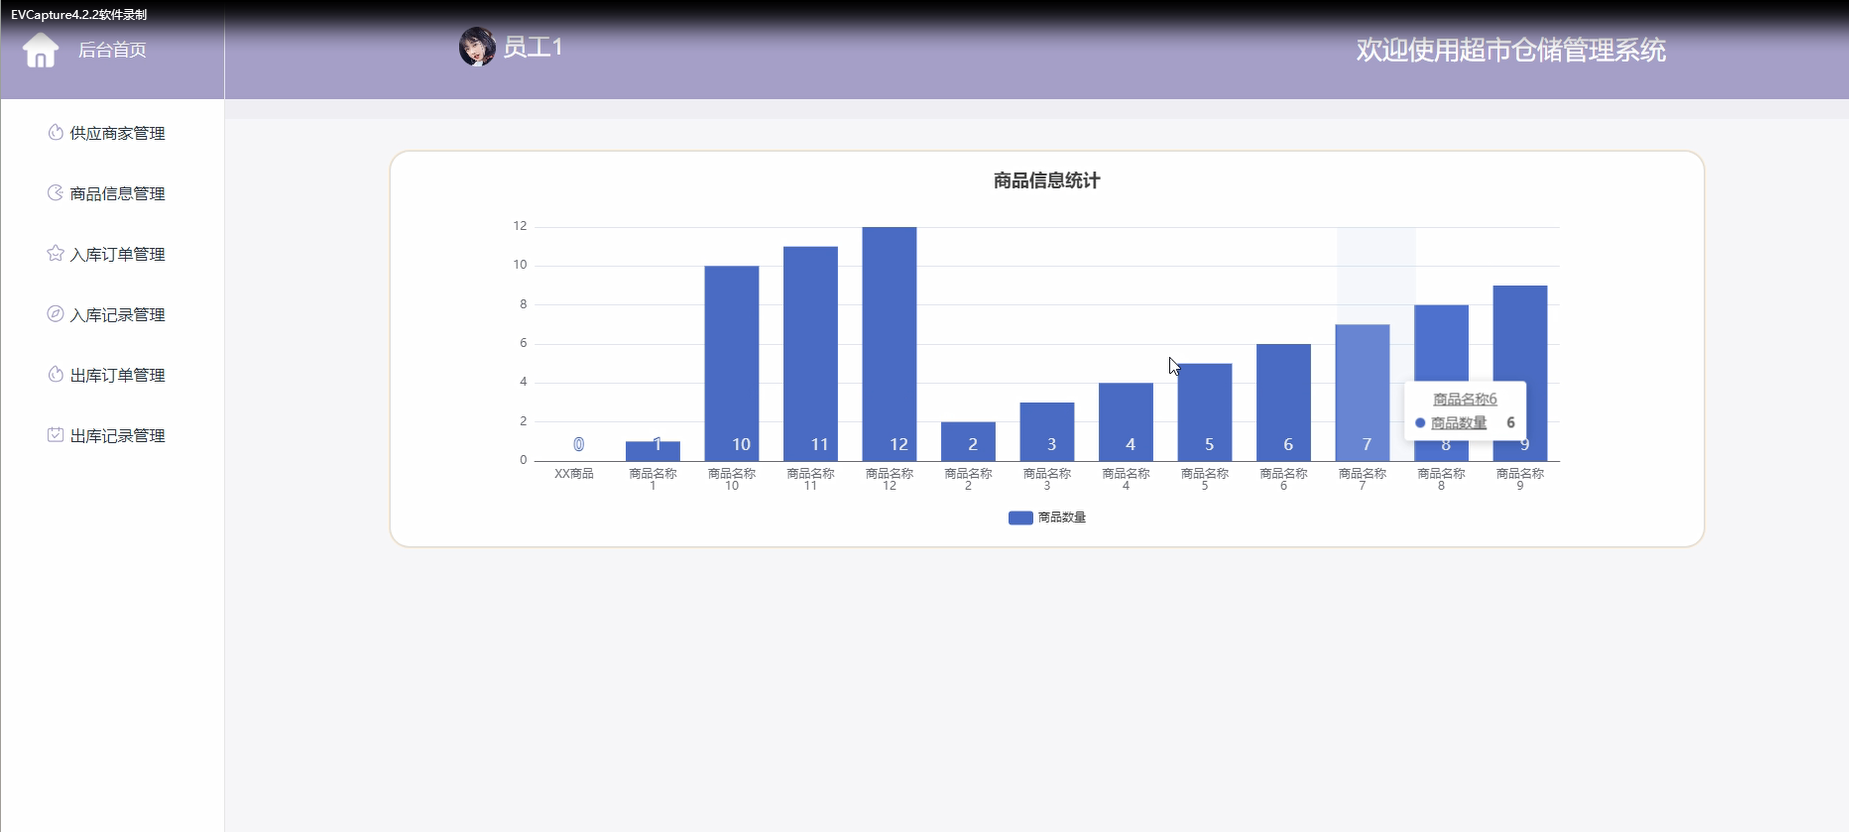Click the bar for 商品名称11

[811, 354]
